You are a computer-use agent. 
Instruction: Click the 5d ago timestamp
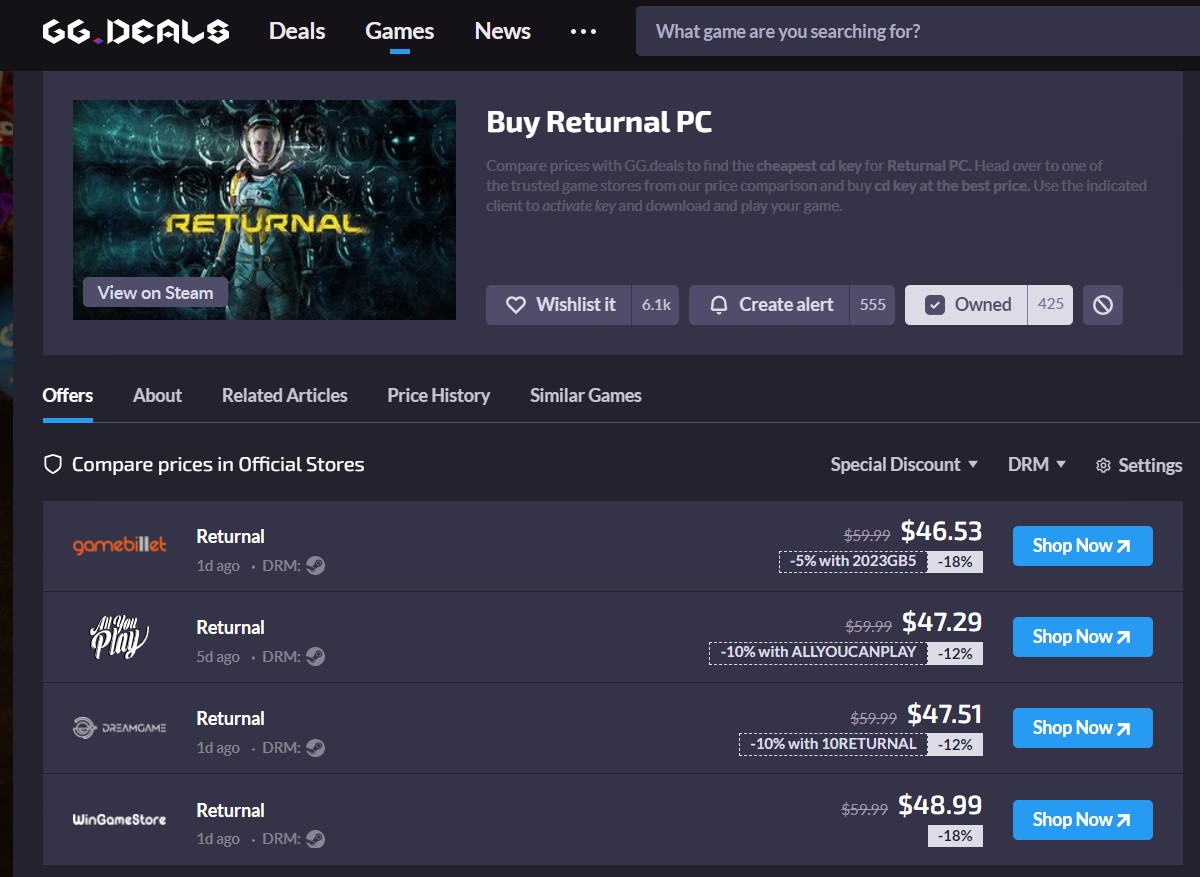tap(218, 657)
